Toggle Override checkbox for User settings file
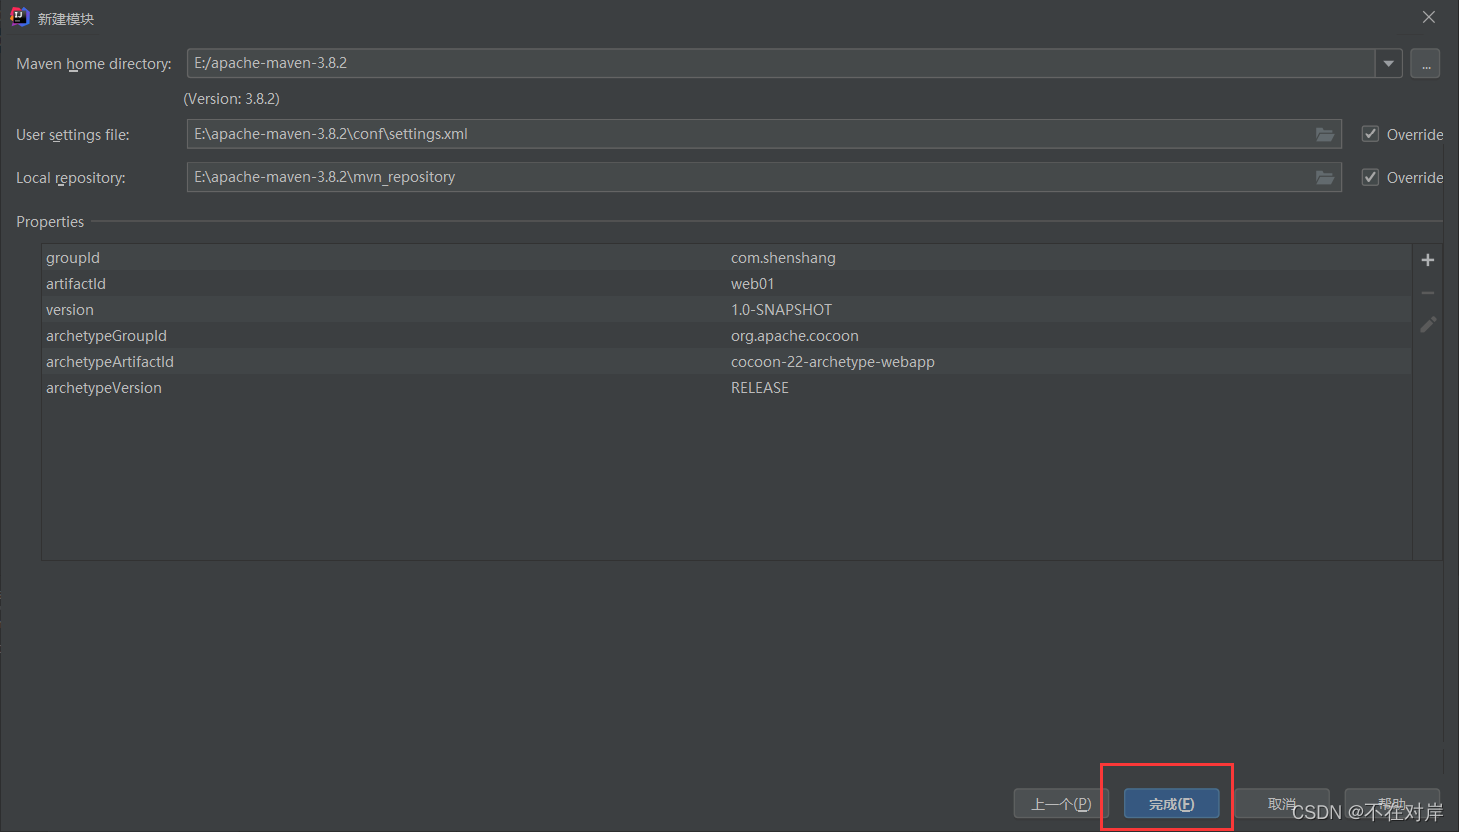This screenshot has width=1459, height=832. (1370, 134)
